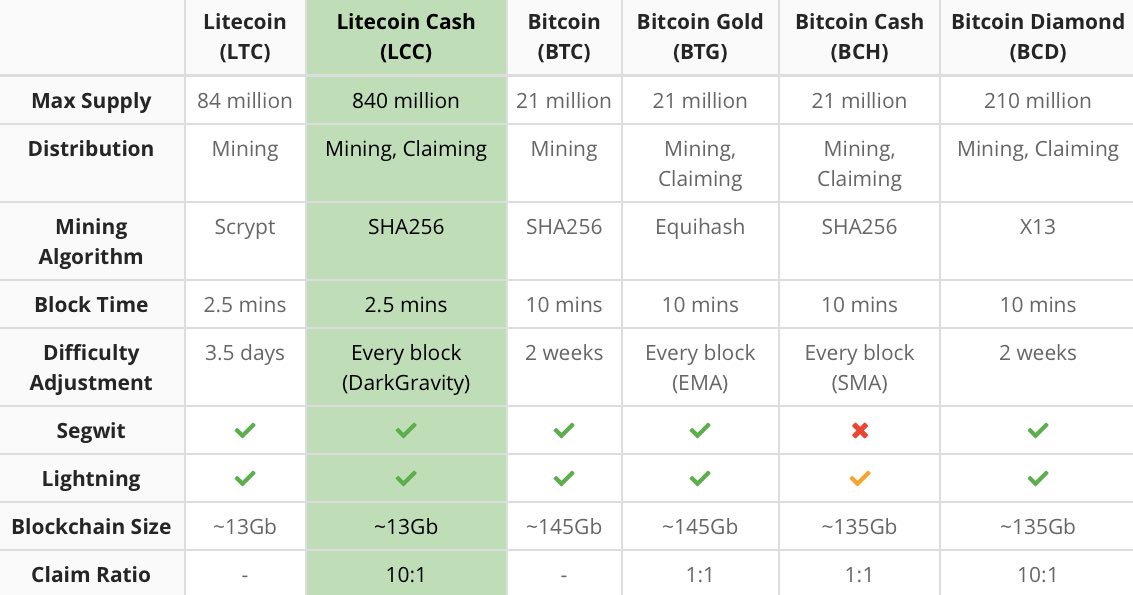Click the Litecoin Segwit green checkmark
This screenshot has height=595, width=1133.
pyautogui.click(x=245, y=431)
